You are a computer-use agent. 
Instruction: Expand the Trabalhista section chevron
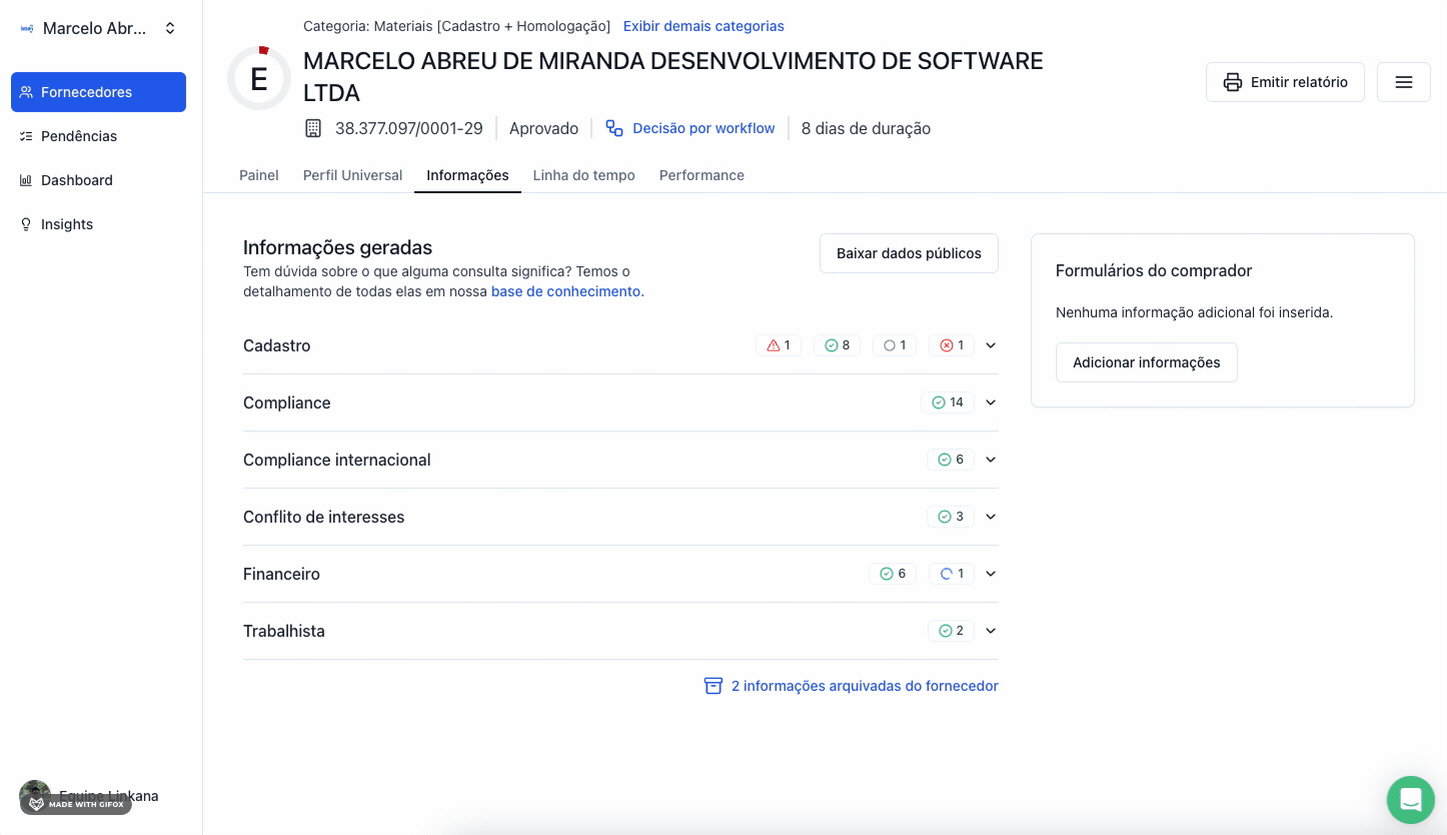point(991,630)
